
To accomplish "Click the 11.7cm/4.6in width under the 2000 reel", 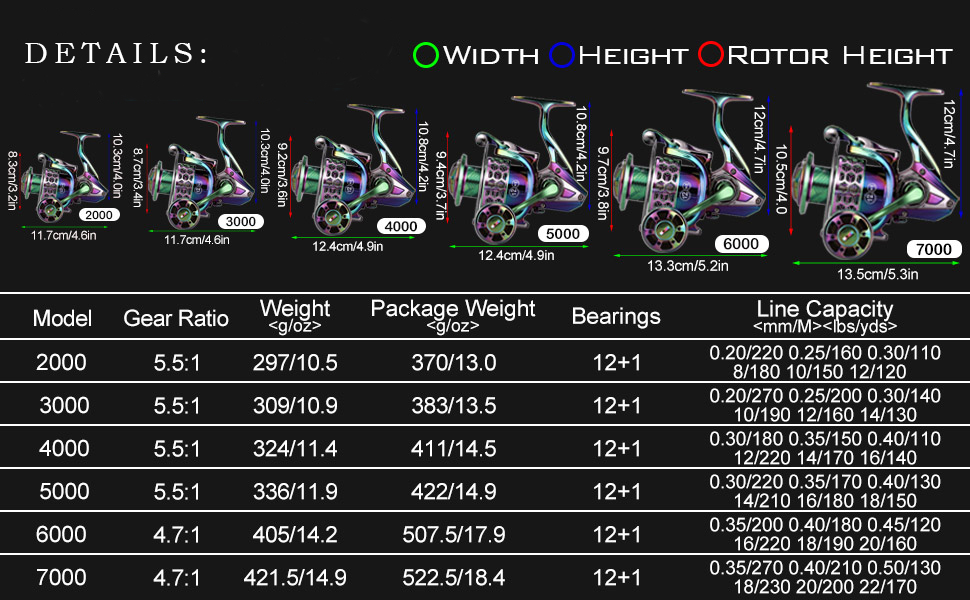I will [64, 236].
